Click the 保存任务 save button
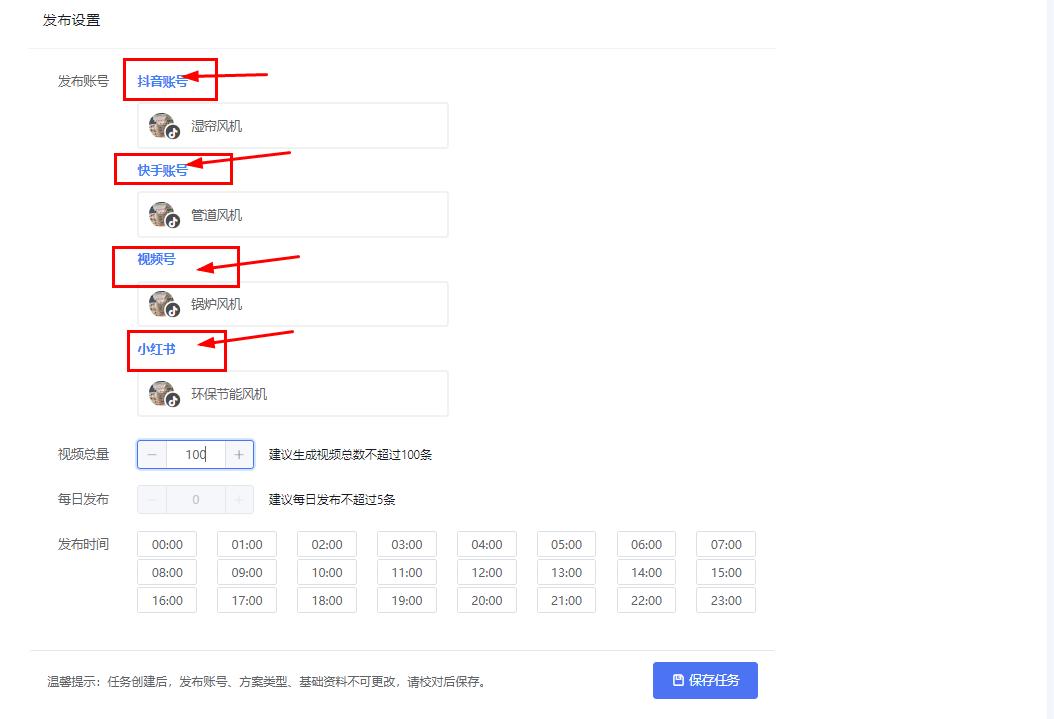Viewport: 1054px width, 719px height. pos(705,680)
